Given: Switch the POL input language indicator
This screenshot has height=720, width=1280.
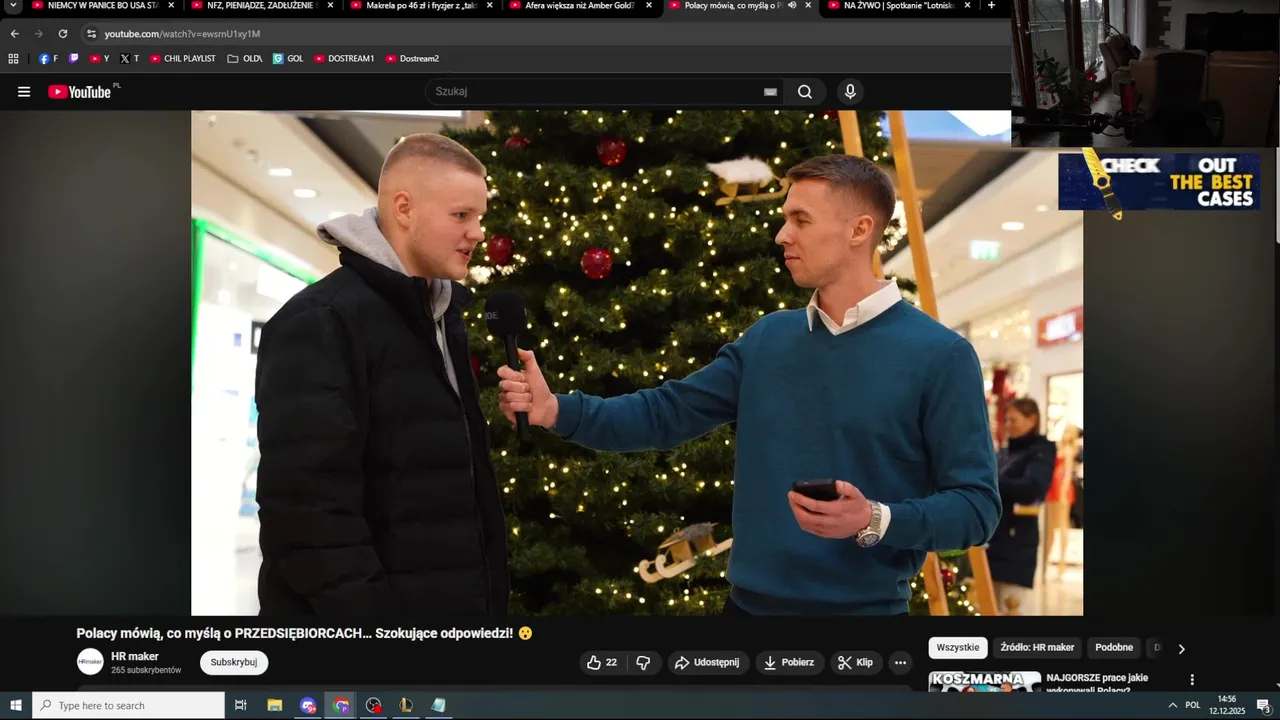Looking at the screenshot, I should click(x=1193, y=705).
